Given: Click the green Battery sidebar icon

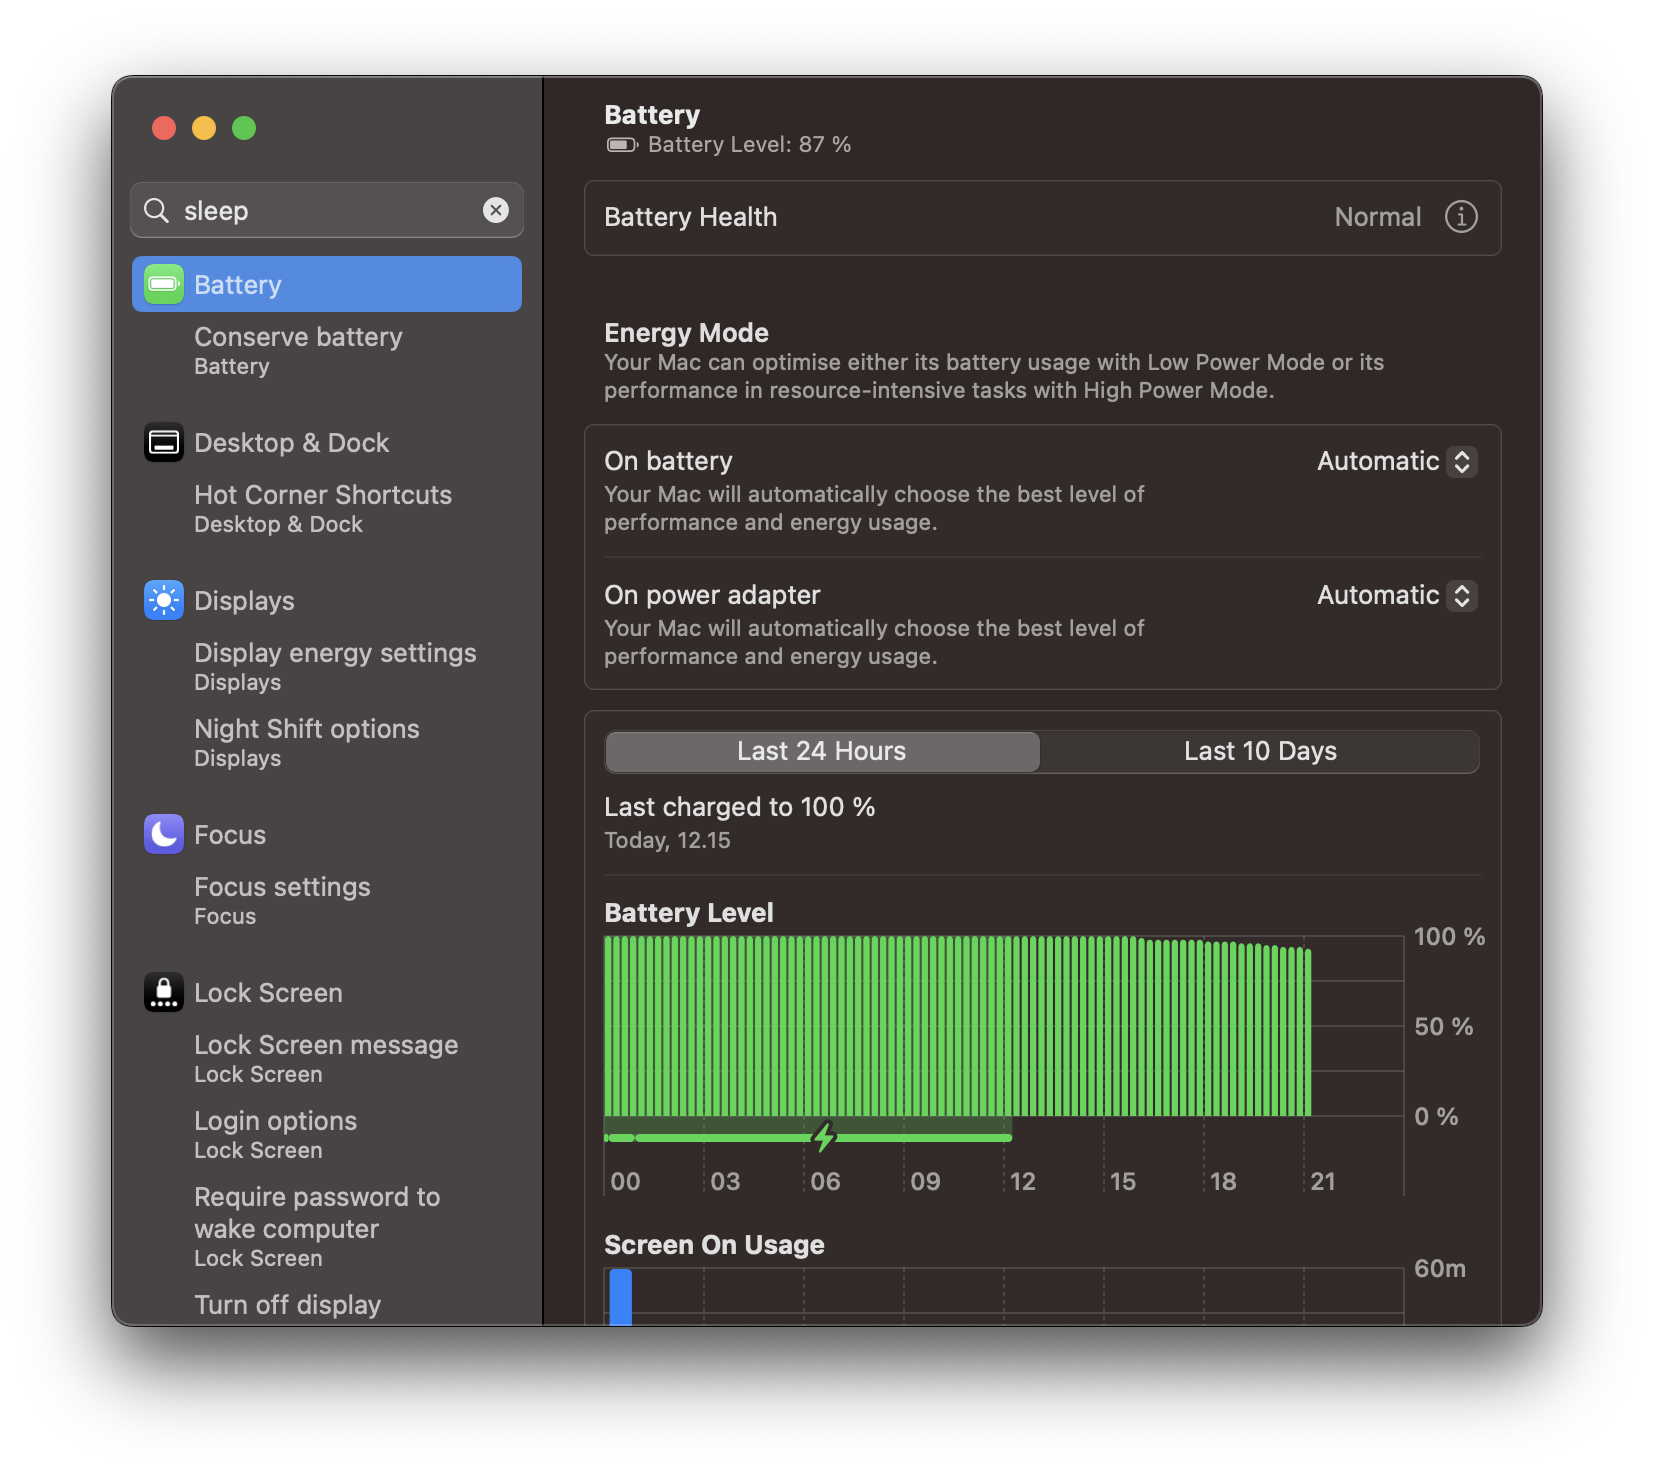Looking at the screenshot, I should coord(164,284).
